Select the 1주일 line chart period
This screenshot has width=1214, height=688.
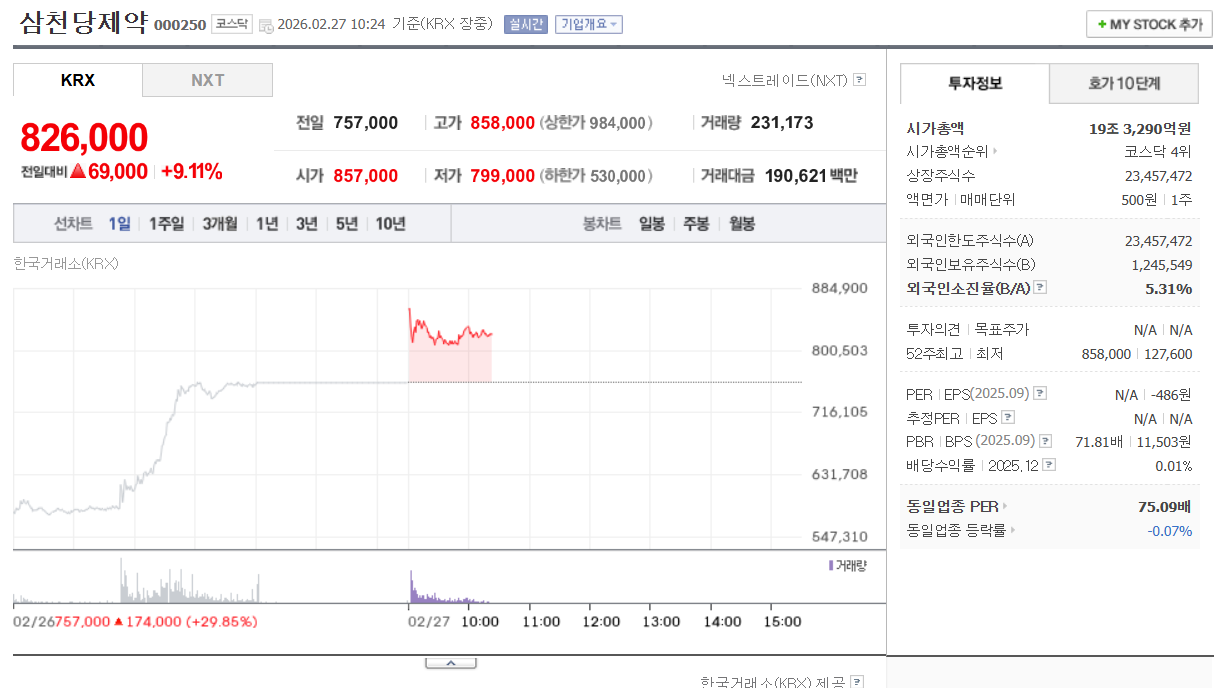point(166,223)
